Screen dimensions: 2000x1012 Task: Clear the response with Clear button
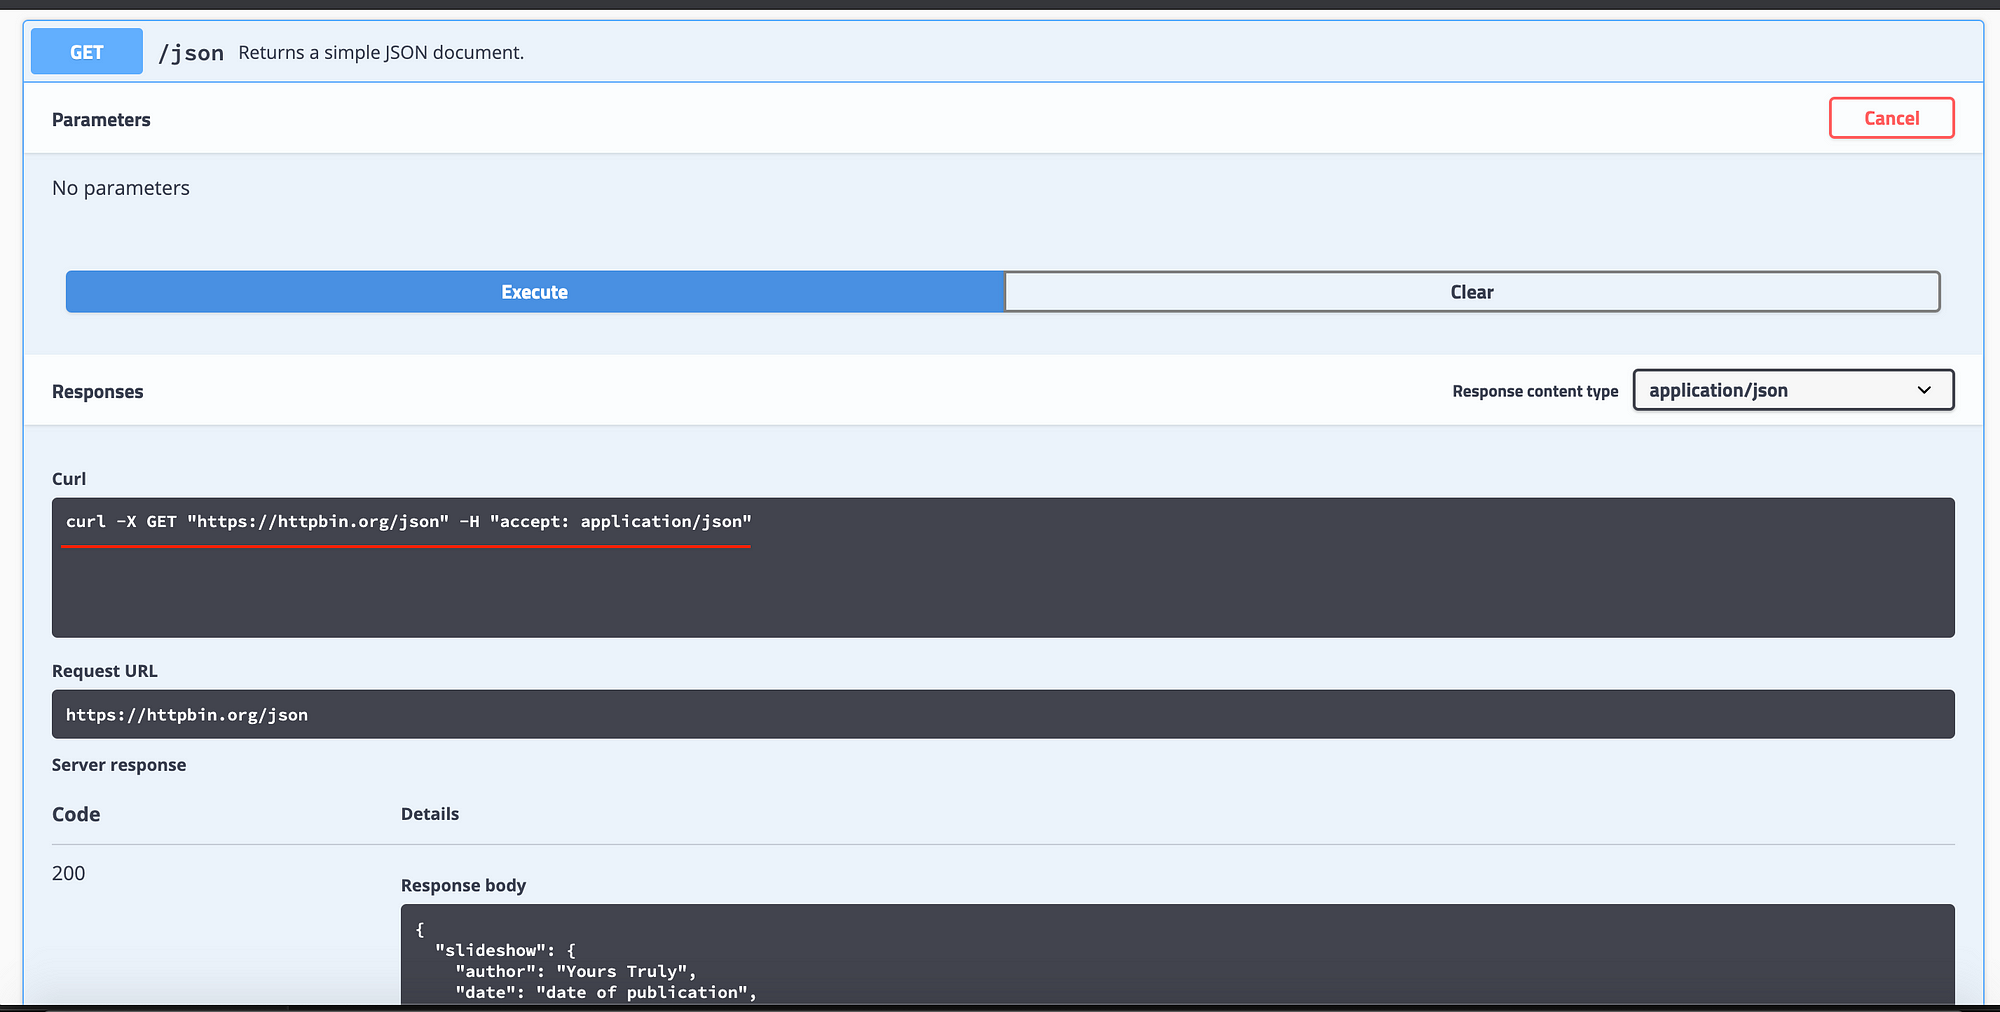[x=1472, y=292]
